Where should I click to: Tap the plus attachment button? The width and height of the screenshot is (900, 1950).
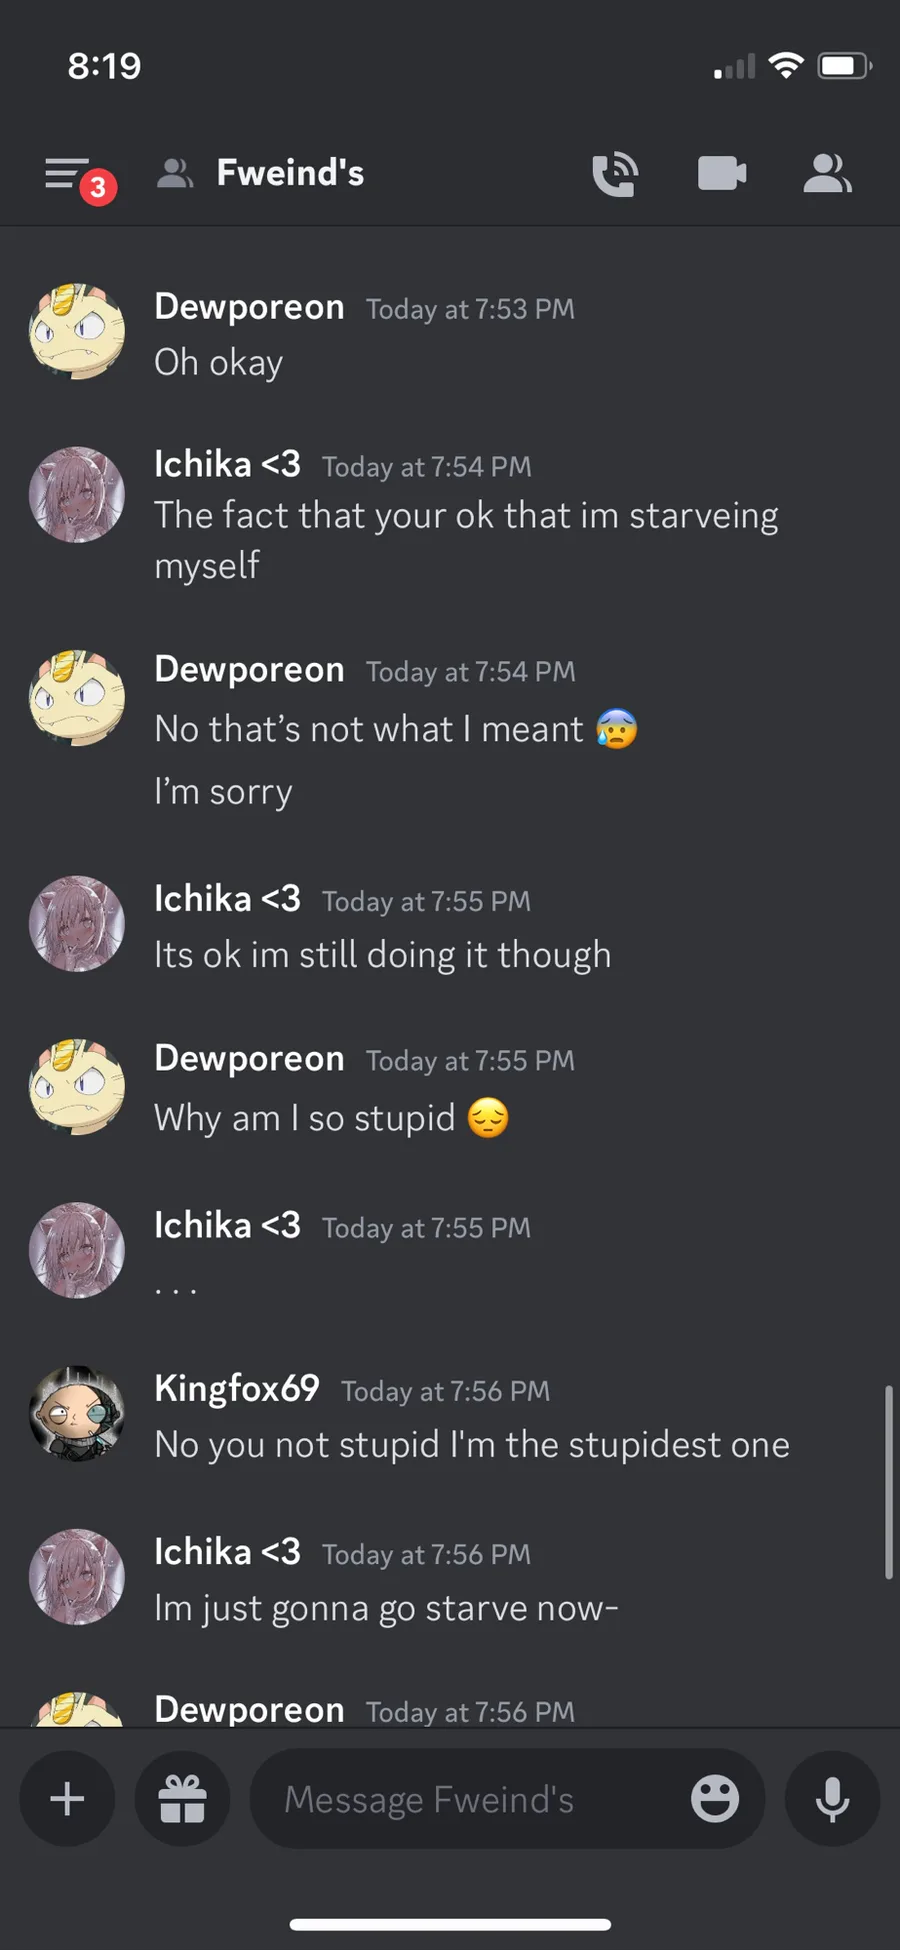click(x=67, y=1799)
